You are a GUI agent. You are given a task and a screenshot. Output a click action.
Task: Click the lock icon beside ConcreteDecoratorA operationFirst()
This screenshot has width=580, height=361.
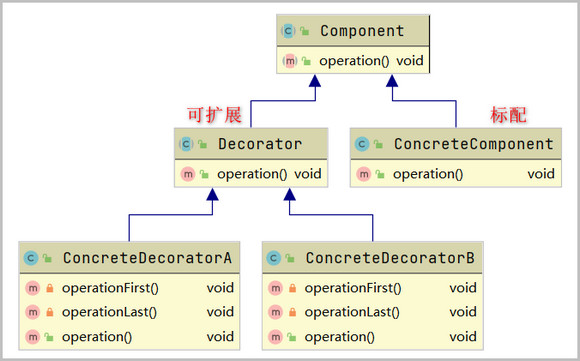[50, 288]
